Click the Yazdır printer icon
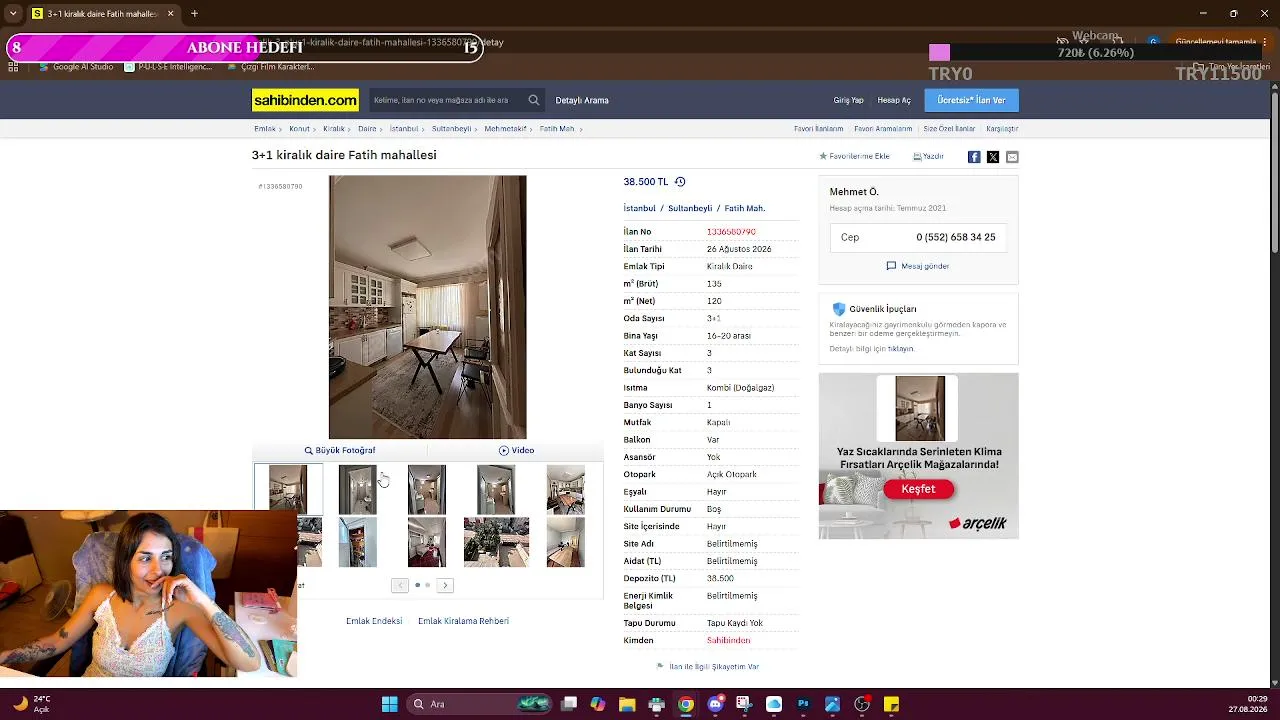This screenshot has height=720, width=1280. (917, 157)
